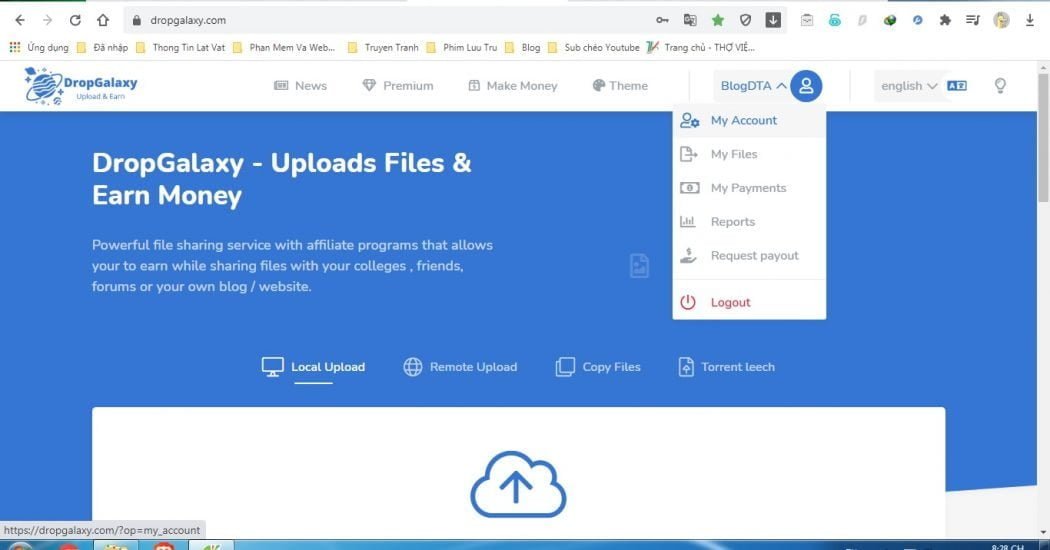Click the browser forward arrow
Screen dimensions: 1050x550
click(x=48, y=20)
